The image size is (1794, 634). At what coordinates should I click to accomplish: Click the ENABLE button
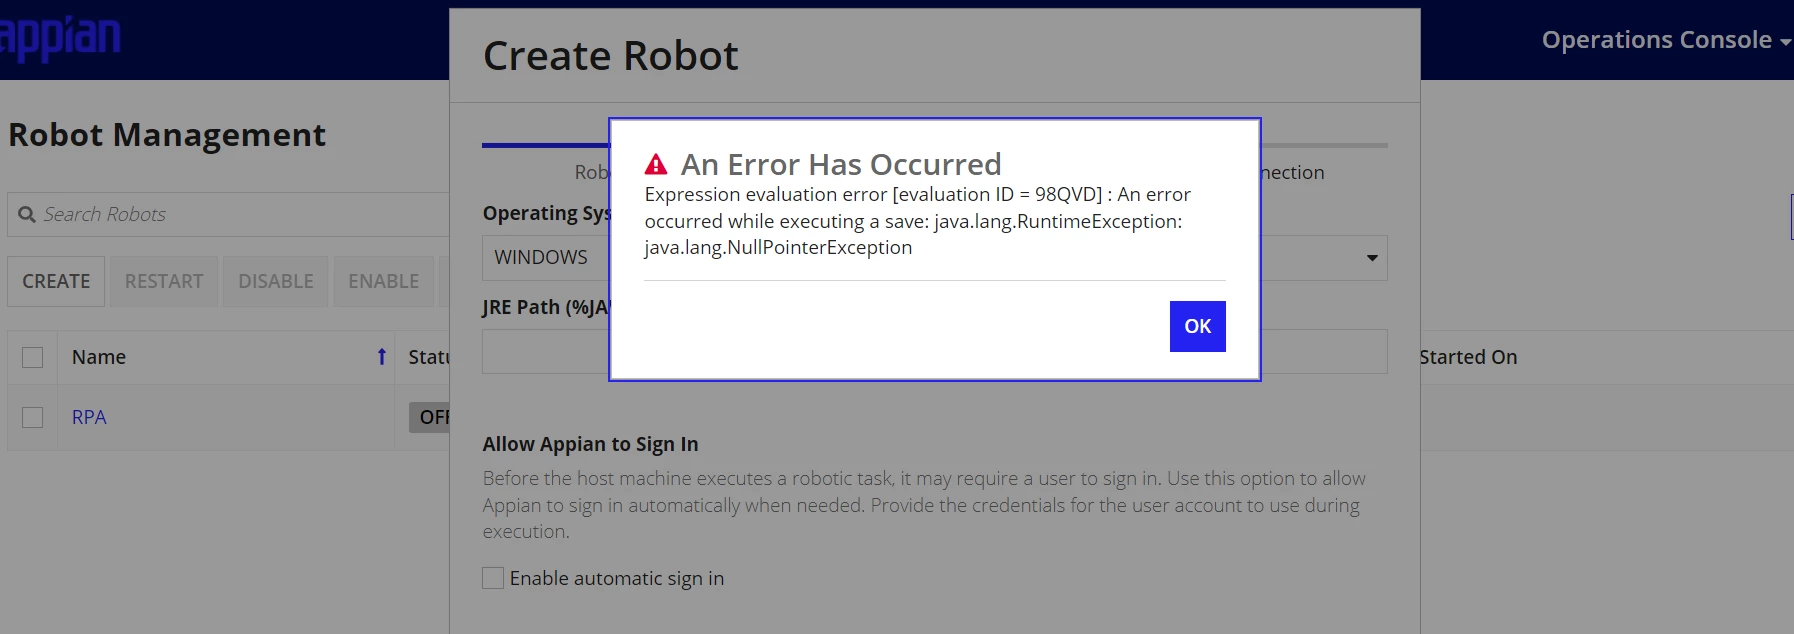coord(384,281)
